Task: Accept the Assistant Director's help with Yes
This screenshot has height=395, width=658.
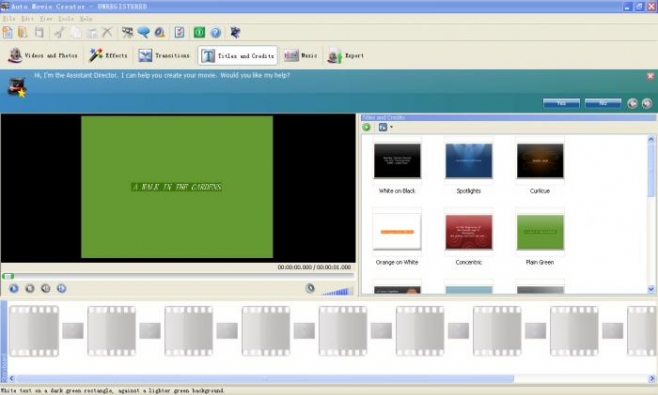Action: coord(561,103)
